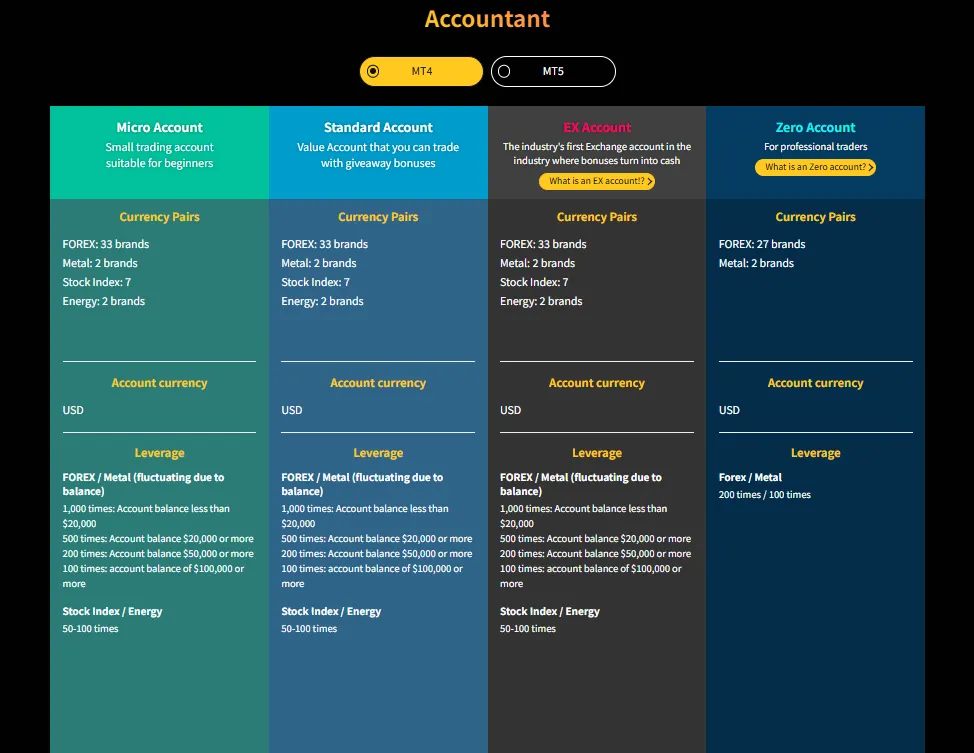Viewport: 974px width, 753px height.
Task: Click the Standard Account column title
Action: coord(378,128)
